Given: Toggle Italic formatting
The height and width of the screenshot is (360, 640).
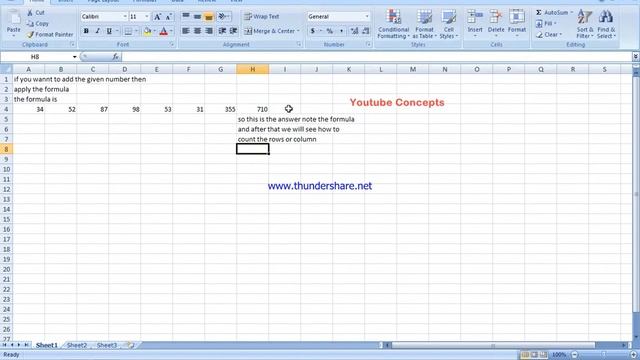Looking at the screenshot, I should tap(98, 31).
